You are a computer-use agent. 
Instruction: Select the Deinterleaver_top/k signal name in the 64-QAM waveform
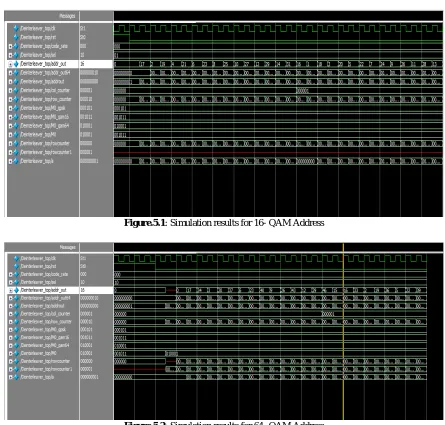click(x=37, y=377)
